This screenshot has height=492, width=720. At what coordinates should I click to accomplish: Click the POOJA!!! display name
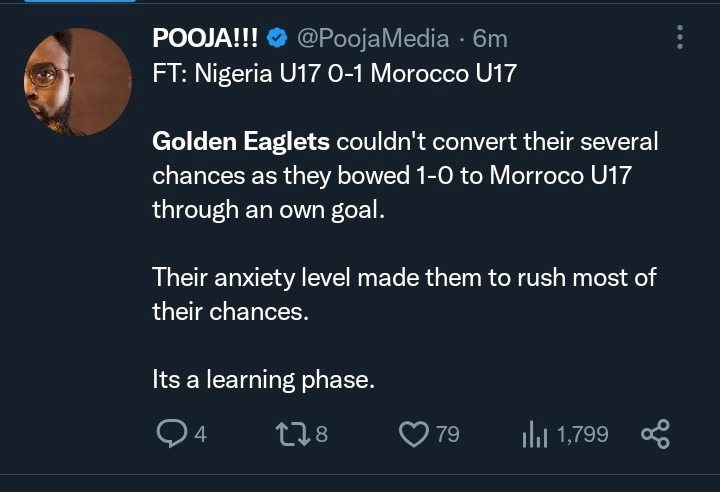pos(205,39)
